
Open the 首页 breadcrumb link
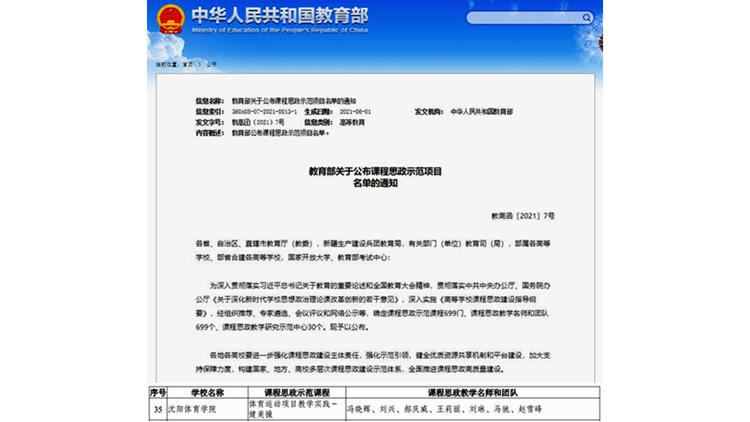pyautogui.click(x=188, y=64)
